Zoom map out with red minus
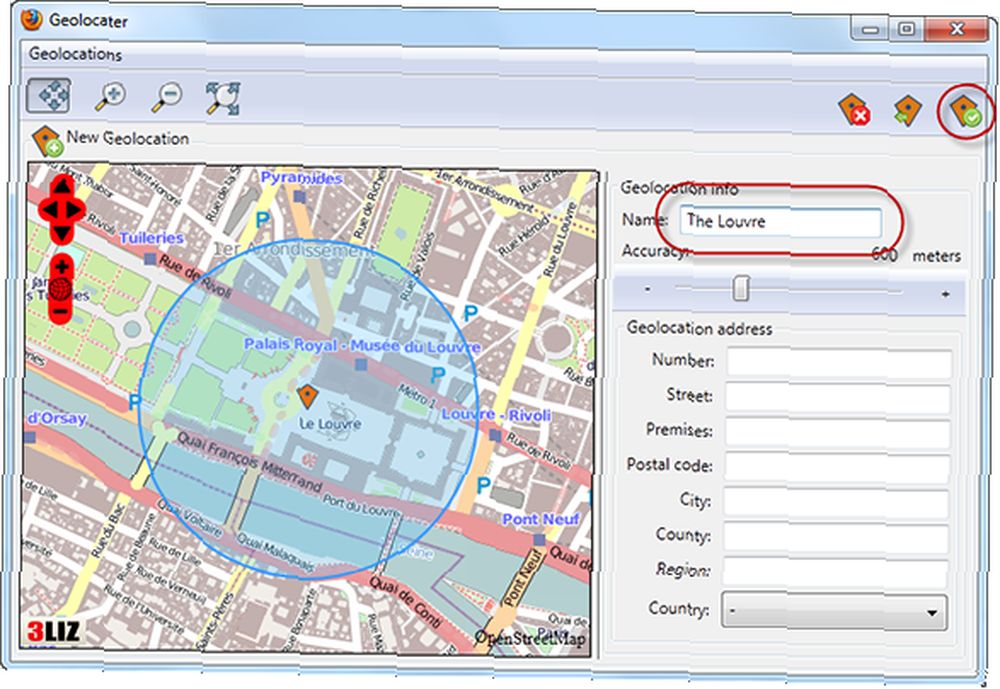 [x=61, y=311]
